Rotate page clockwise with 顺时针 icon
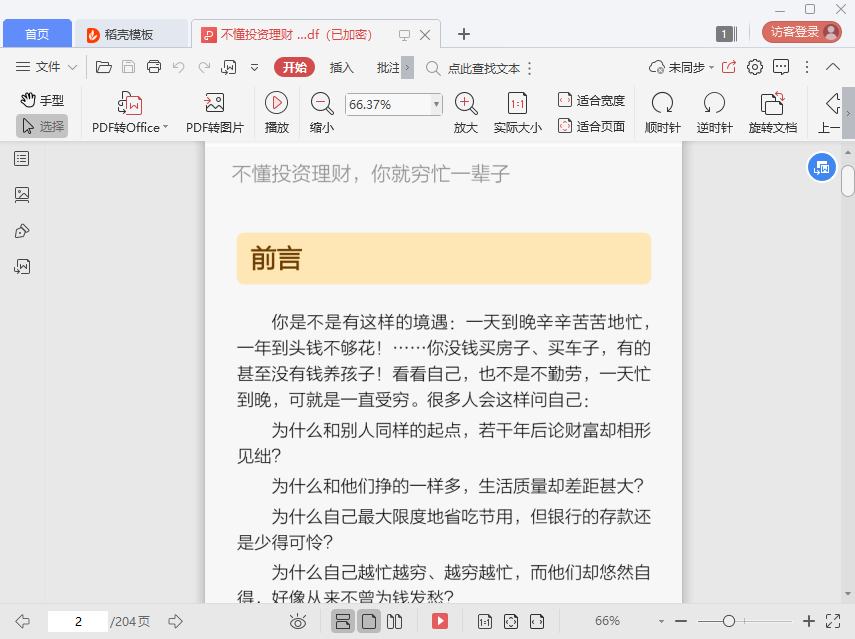The height and width of the screenshot is (639, 855). coord(662,103)
